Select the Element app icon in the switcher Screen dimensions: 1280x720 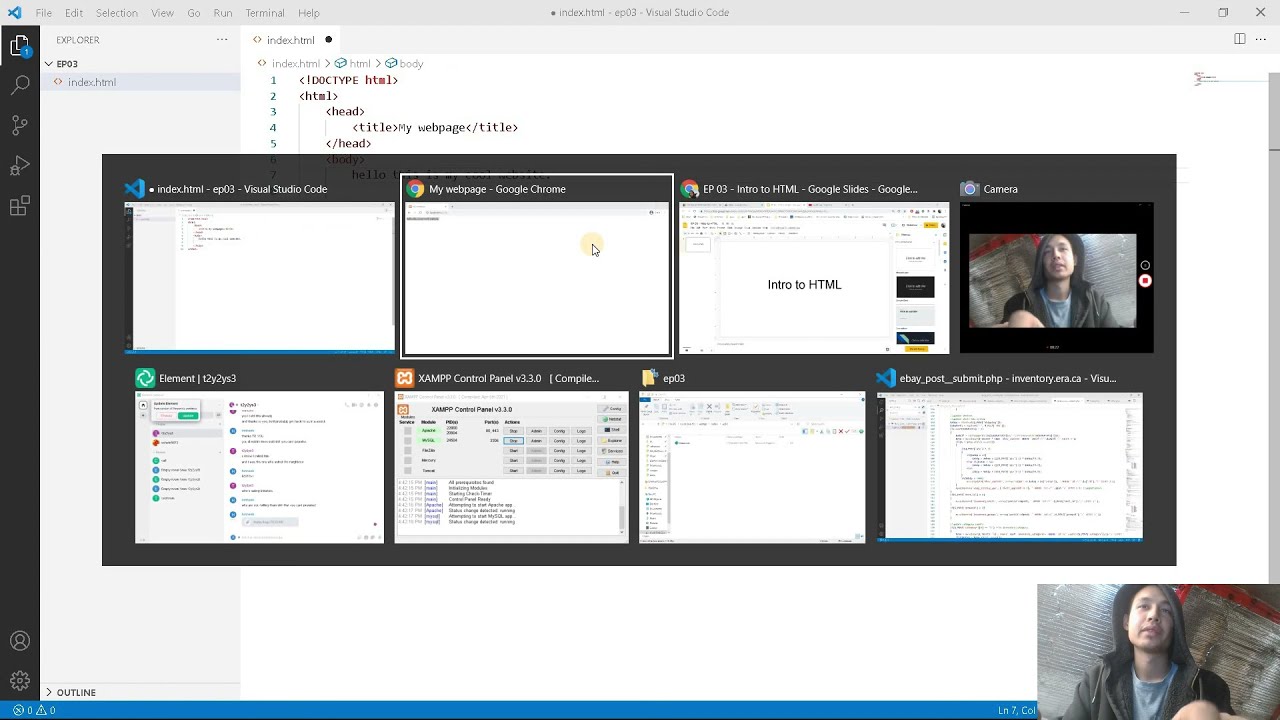(x=145, y=378)
